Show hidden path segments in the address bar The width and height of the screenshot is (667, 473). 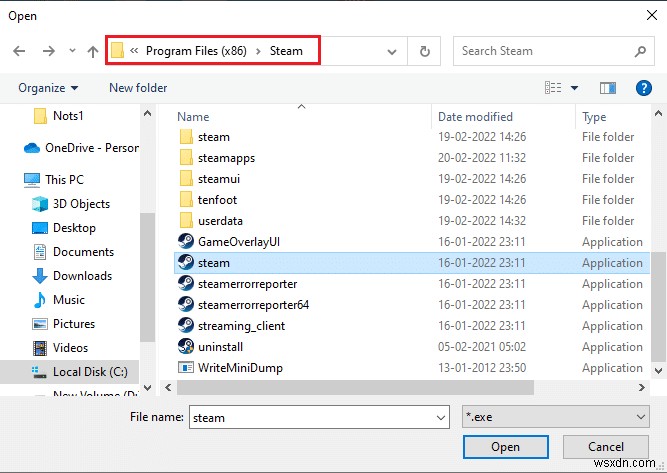pyautogui.click(x=134, y=51)
